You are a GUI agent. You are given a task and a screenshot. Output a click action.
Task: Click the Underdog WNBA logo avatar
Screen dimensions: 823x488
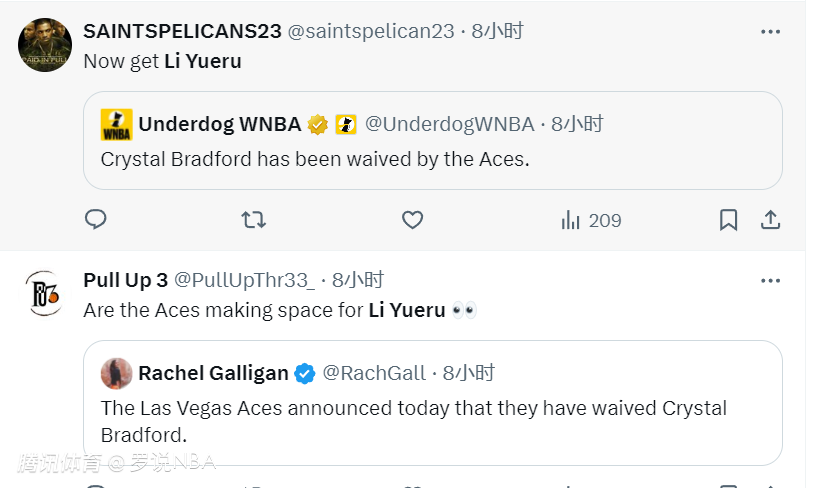(x=117, y=125)
